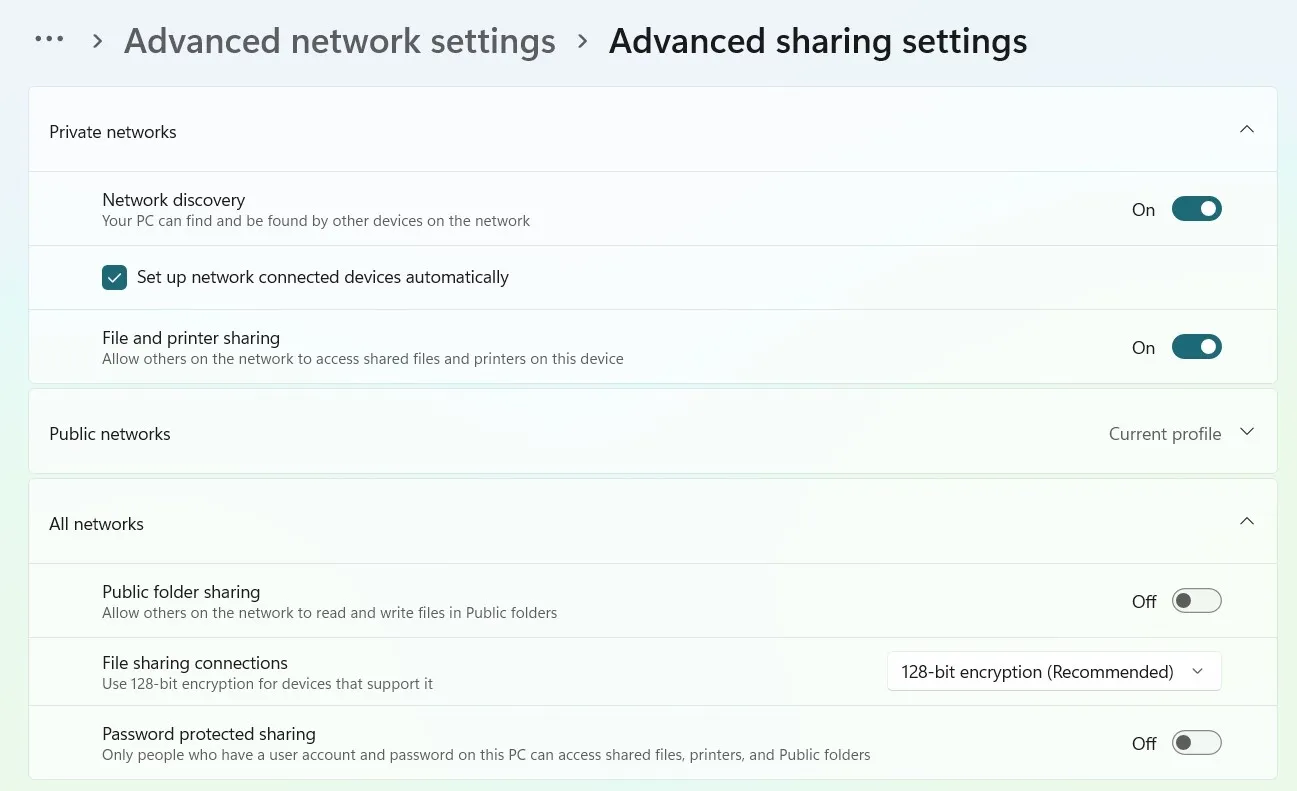Turn on Password protected sharing toggle
The image size is (1297, 791).
coord(1196,743)
